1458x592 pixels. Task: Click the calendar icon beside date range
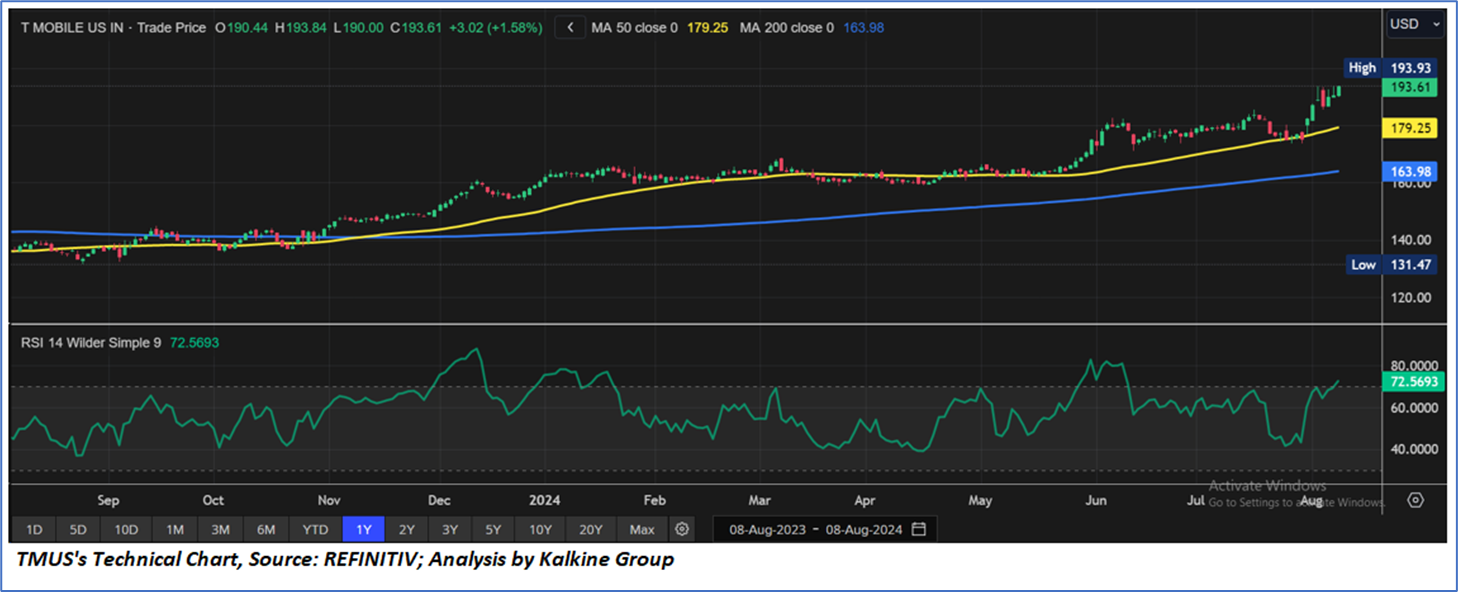[919, 529]
